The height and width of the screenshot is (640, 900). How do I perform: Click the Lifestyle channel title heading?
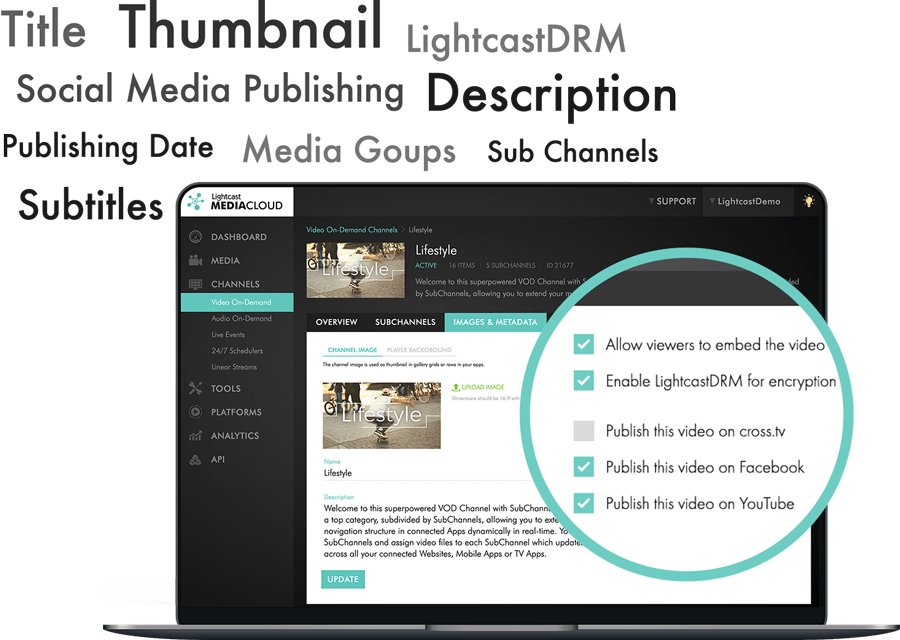point(436,250)
